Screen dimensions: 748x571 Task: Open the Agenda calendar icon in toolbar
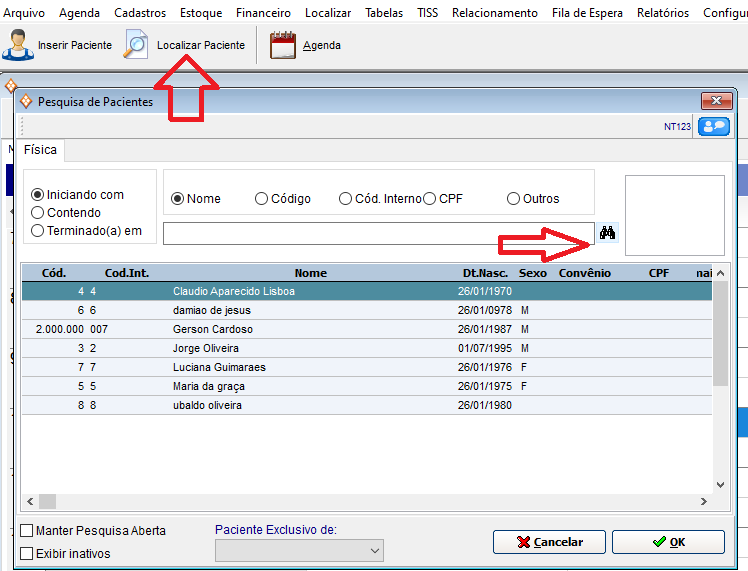[x=283, y=45]
